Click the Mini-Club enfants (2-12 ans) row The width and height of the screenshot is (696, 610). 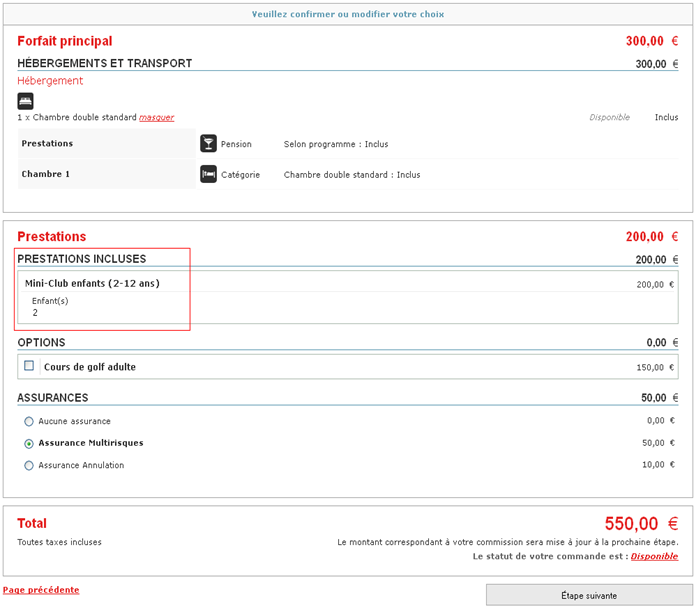(92, 283)
